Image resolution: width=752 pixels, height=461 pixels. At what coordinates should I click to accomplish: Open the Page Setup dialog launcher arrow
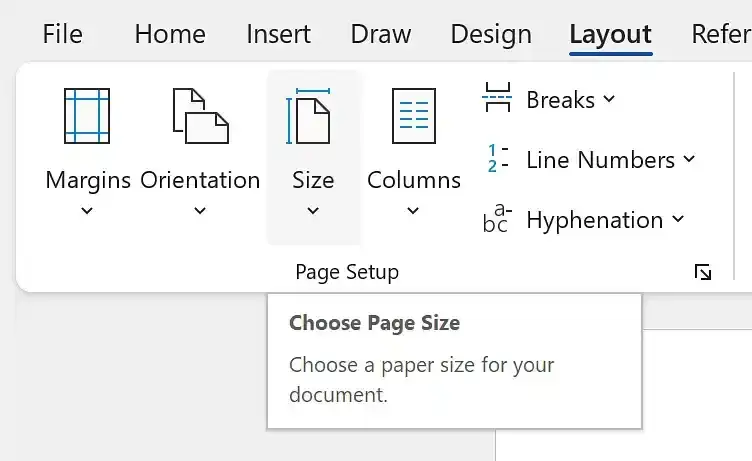pos(703,272)
